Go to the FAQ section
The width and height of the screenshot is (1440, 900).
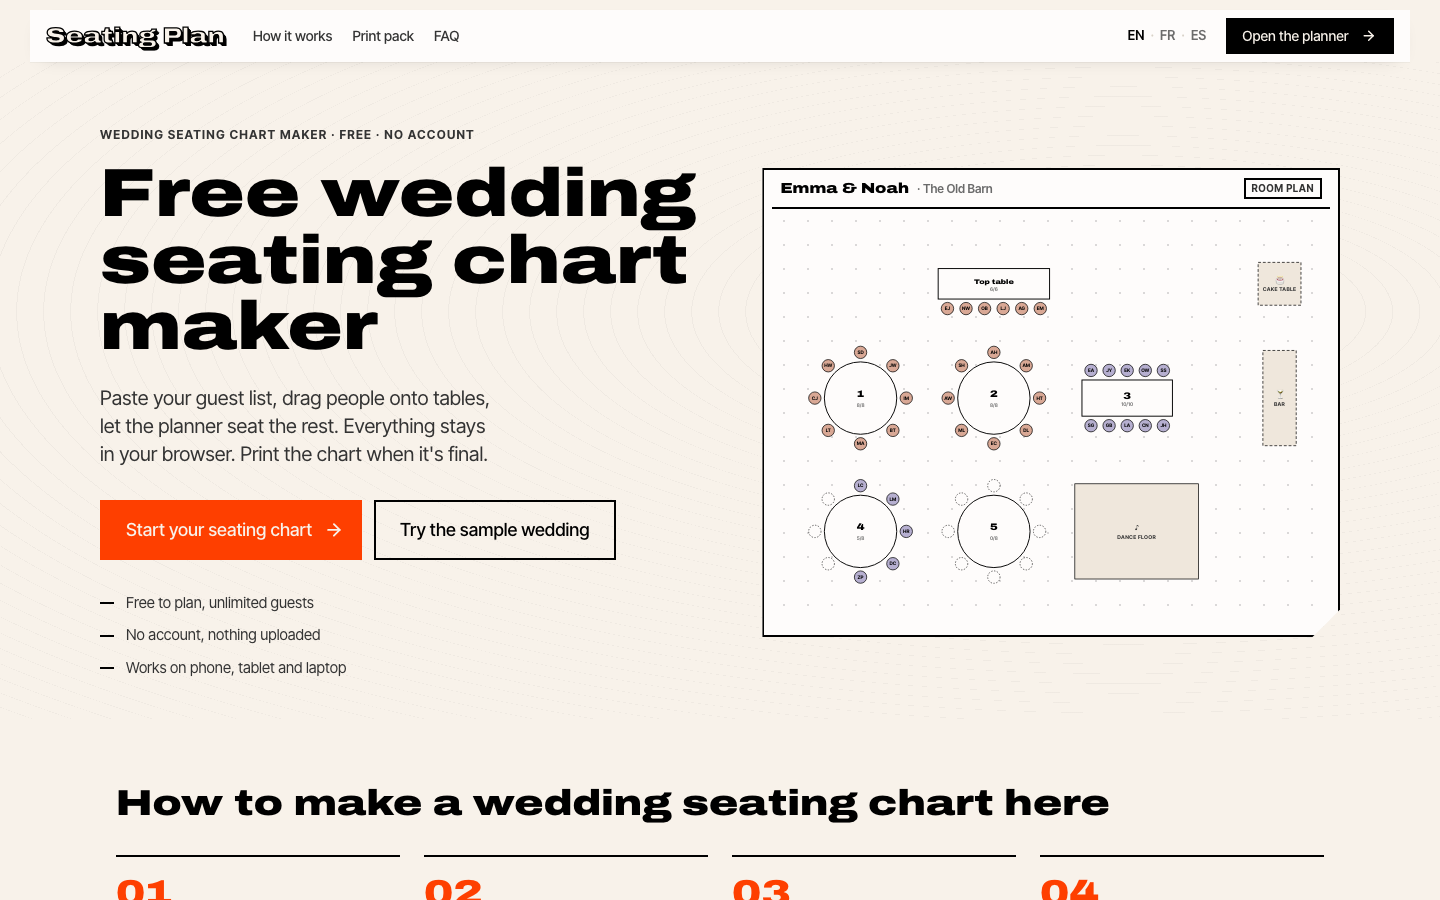446,36
